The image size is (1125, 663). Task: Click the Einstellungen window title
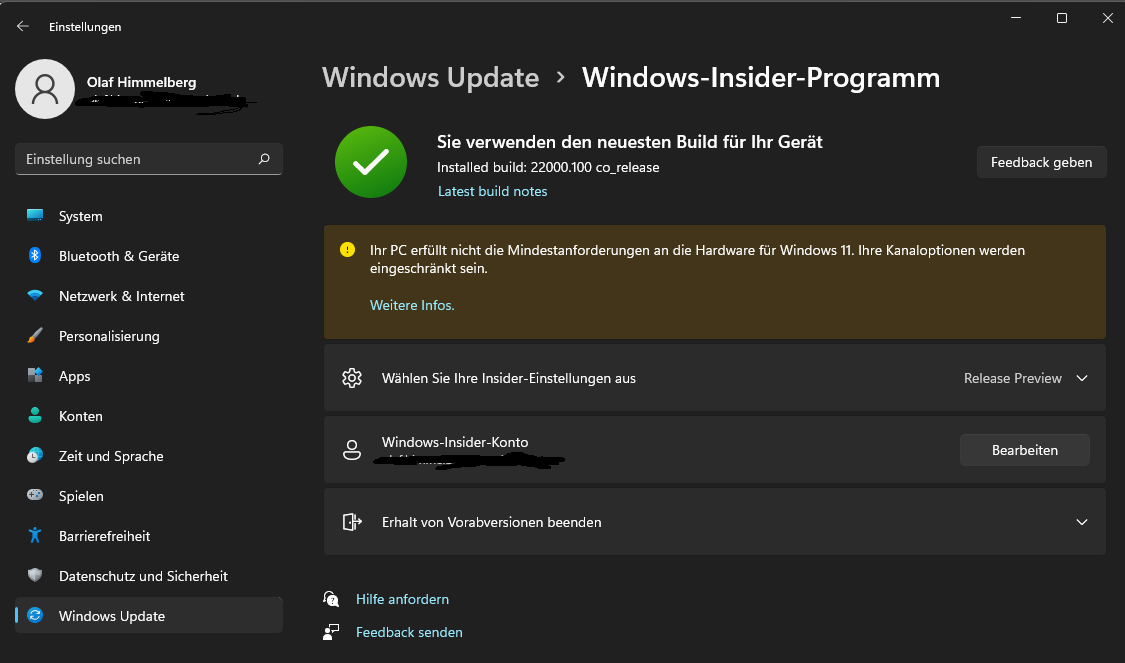point(85,27)
